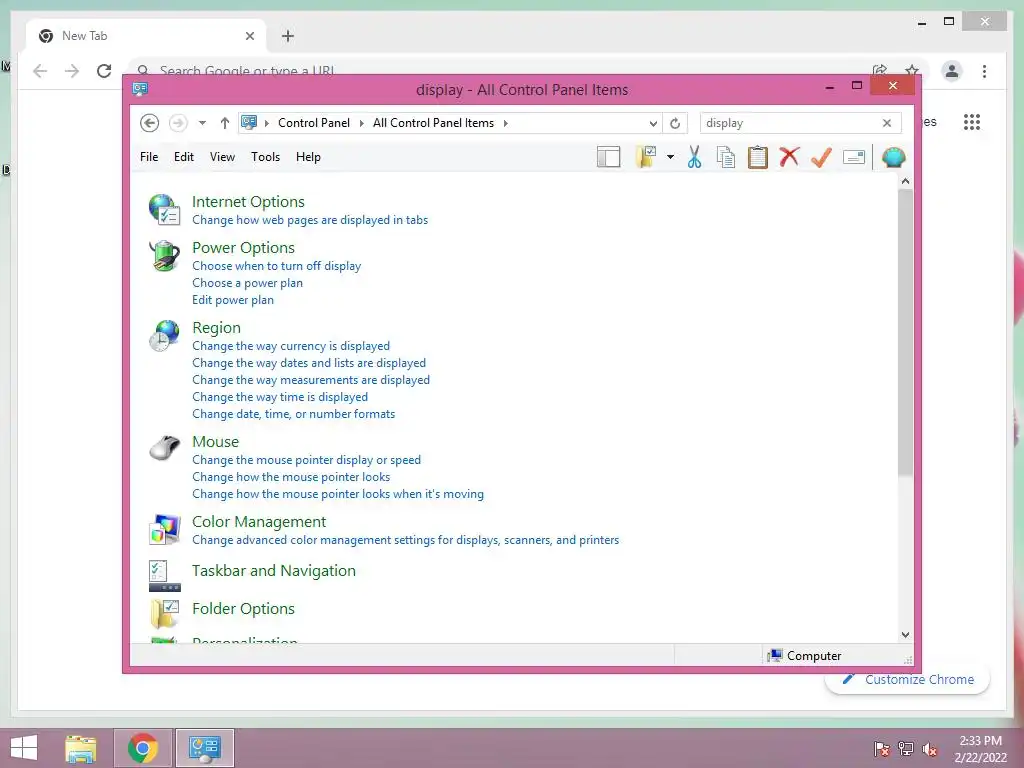Viewport: 1024px width, 768px height.
Task: Switch to Chrome in the taskbar
Action: [x=143, y=748]
